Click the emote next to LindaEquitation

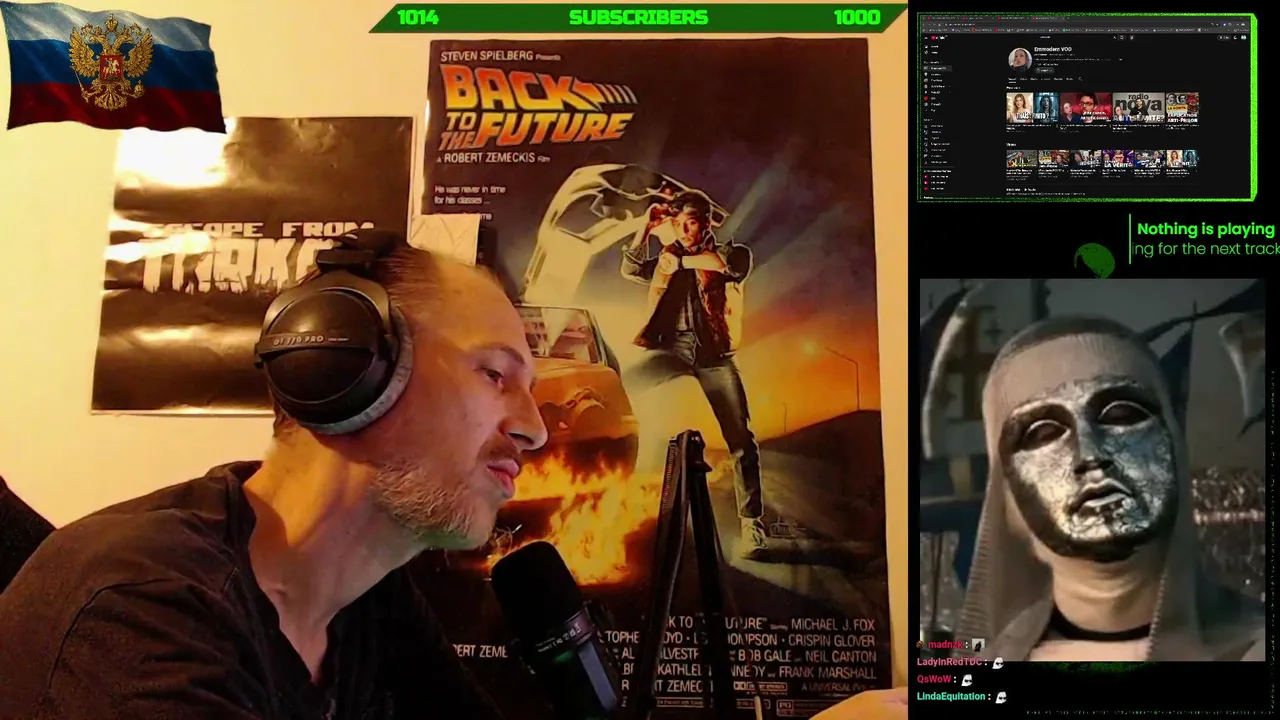[1000, 696]
